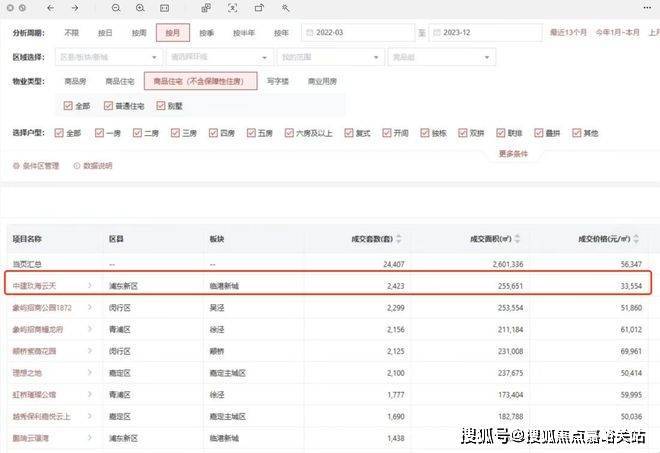Click the zoom in magnifier icon
Screen dimensions: 660x453
tap(139, 8)
